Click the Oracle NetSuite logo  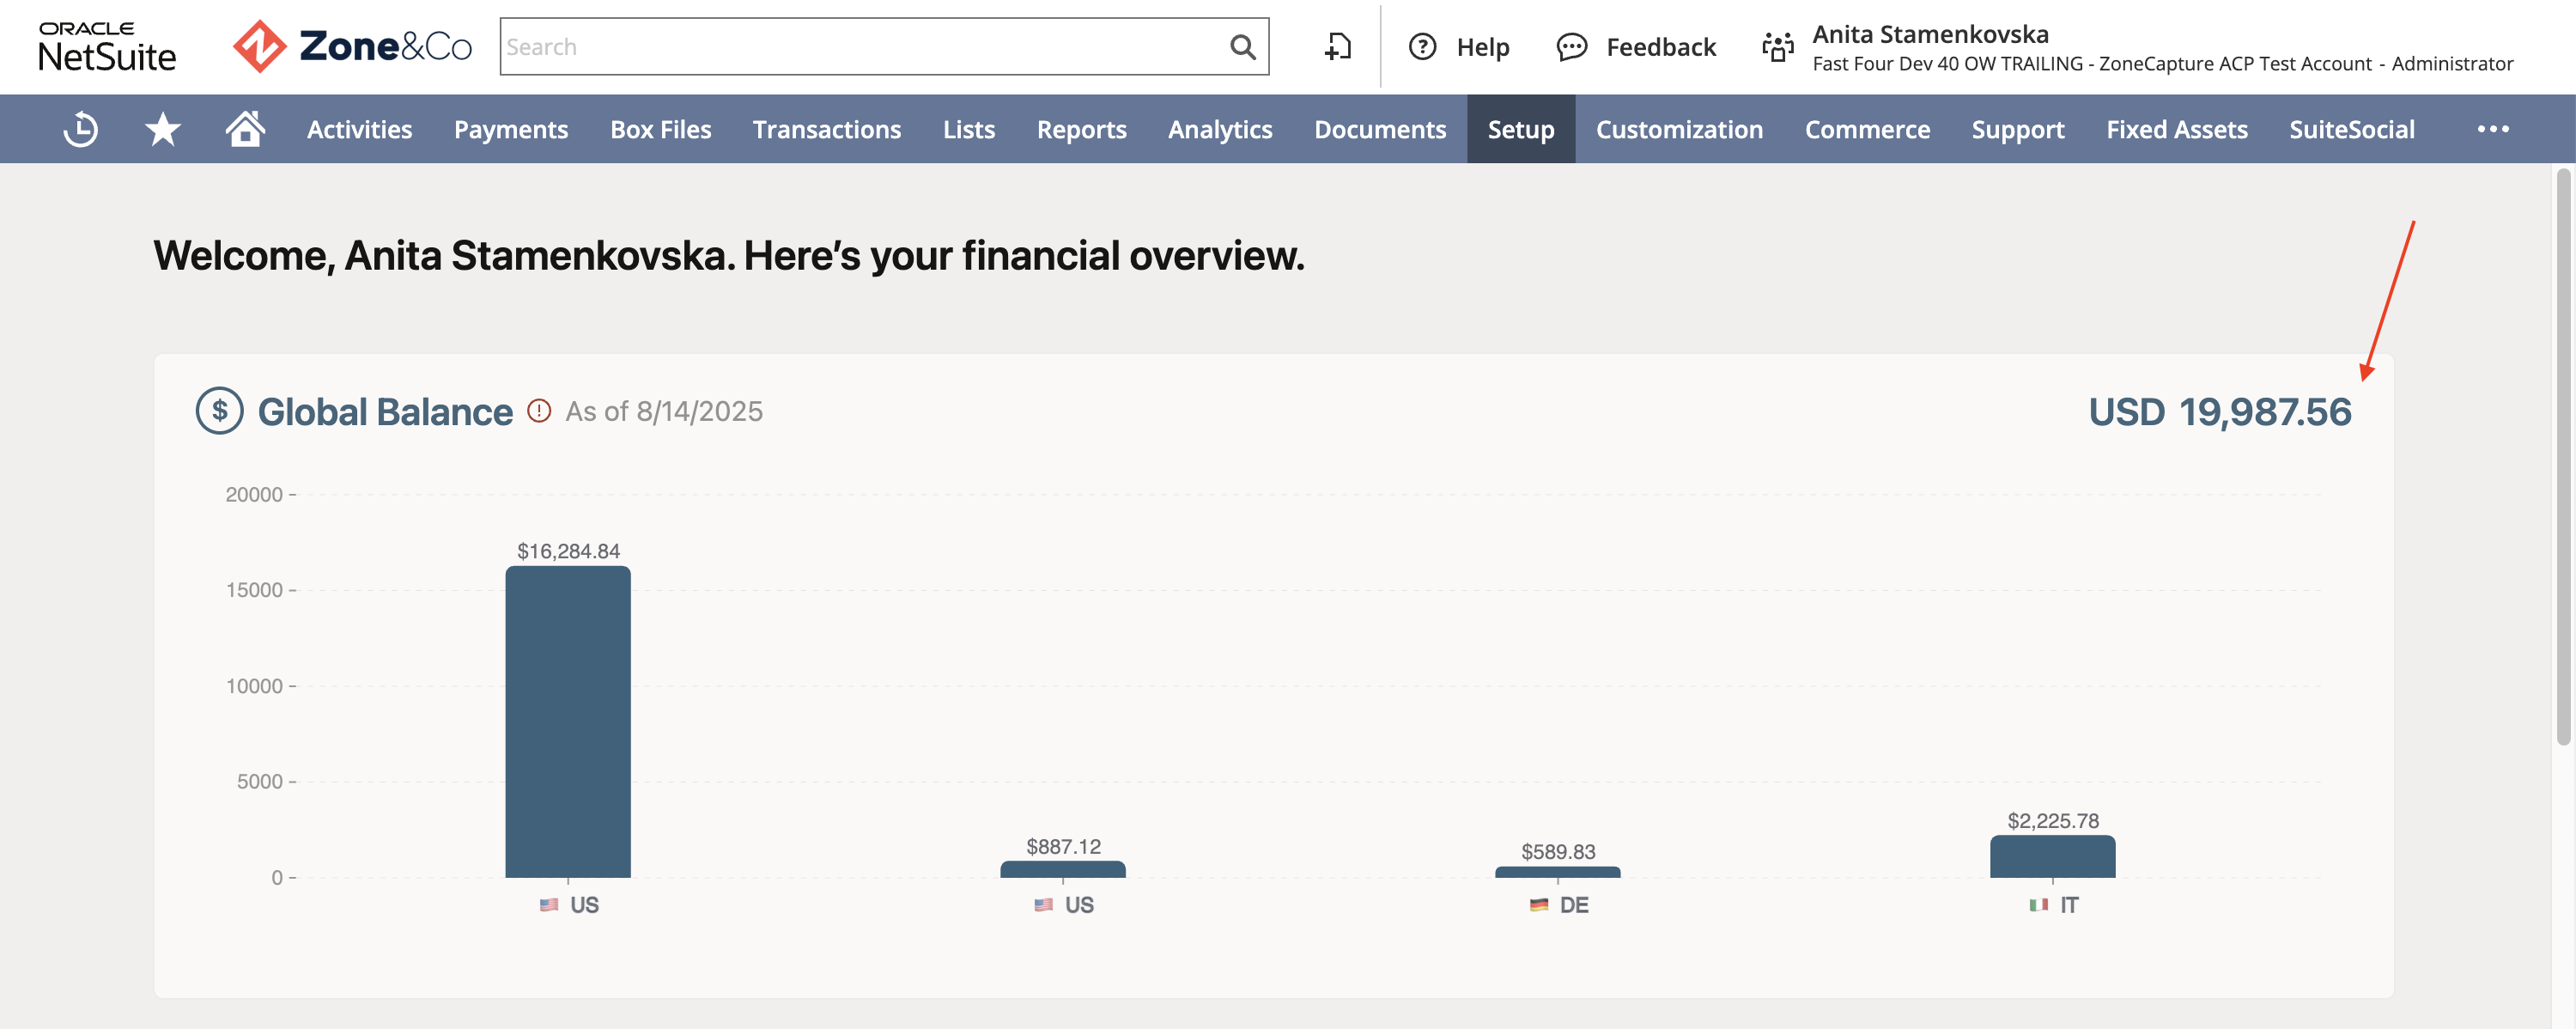point(107,47)
